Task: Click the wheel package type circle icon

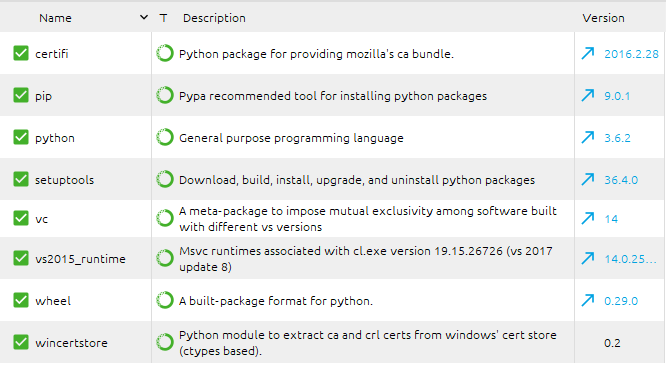Action: click(165, 300)
